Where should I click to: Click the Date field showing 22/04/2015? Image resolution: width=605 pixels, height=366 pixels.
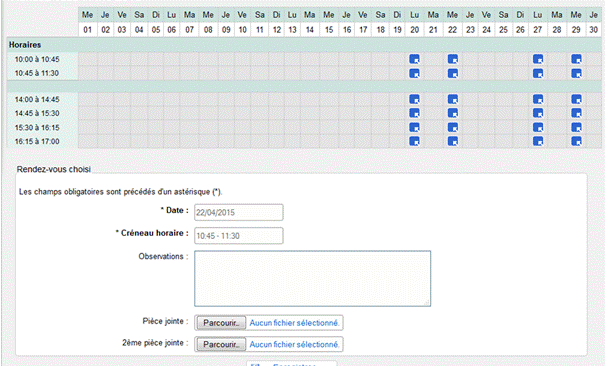point(239,213)
